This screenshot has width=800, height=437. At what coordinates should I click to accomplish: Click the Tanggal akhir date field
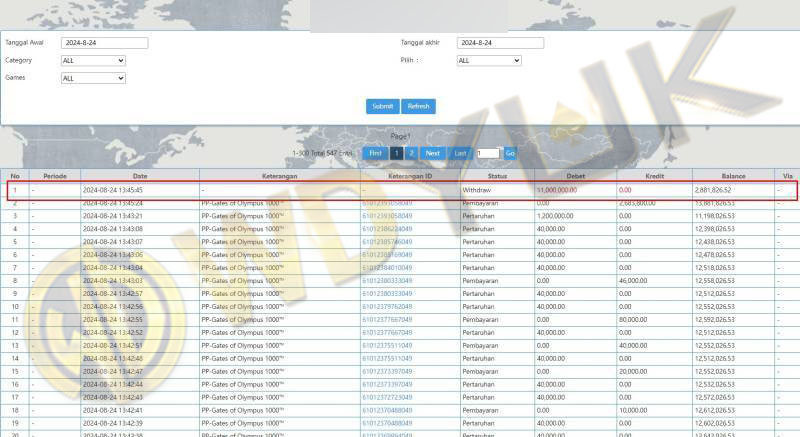click(x=499, y=43)
